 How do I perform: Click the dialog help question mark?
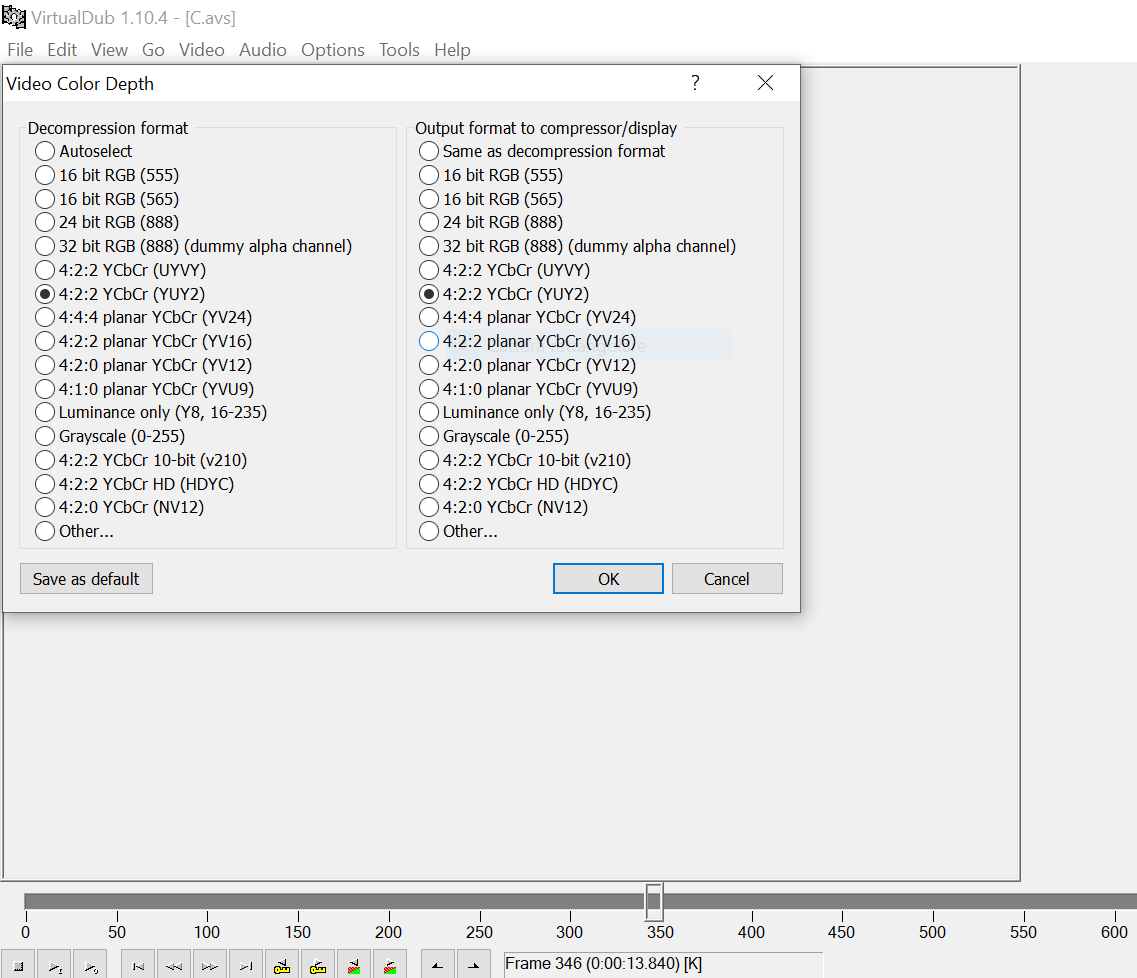(695, 83)
